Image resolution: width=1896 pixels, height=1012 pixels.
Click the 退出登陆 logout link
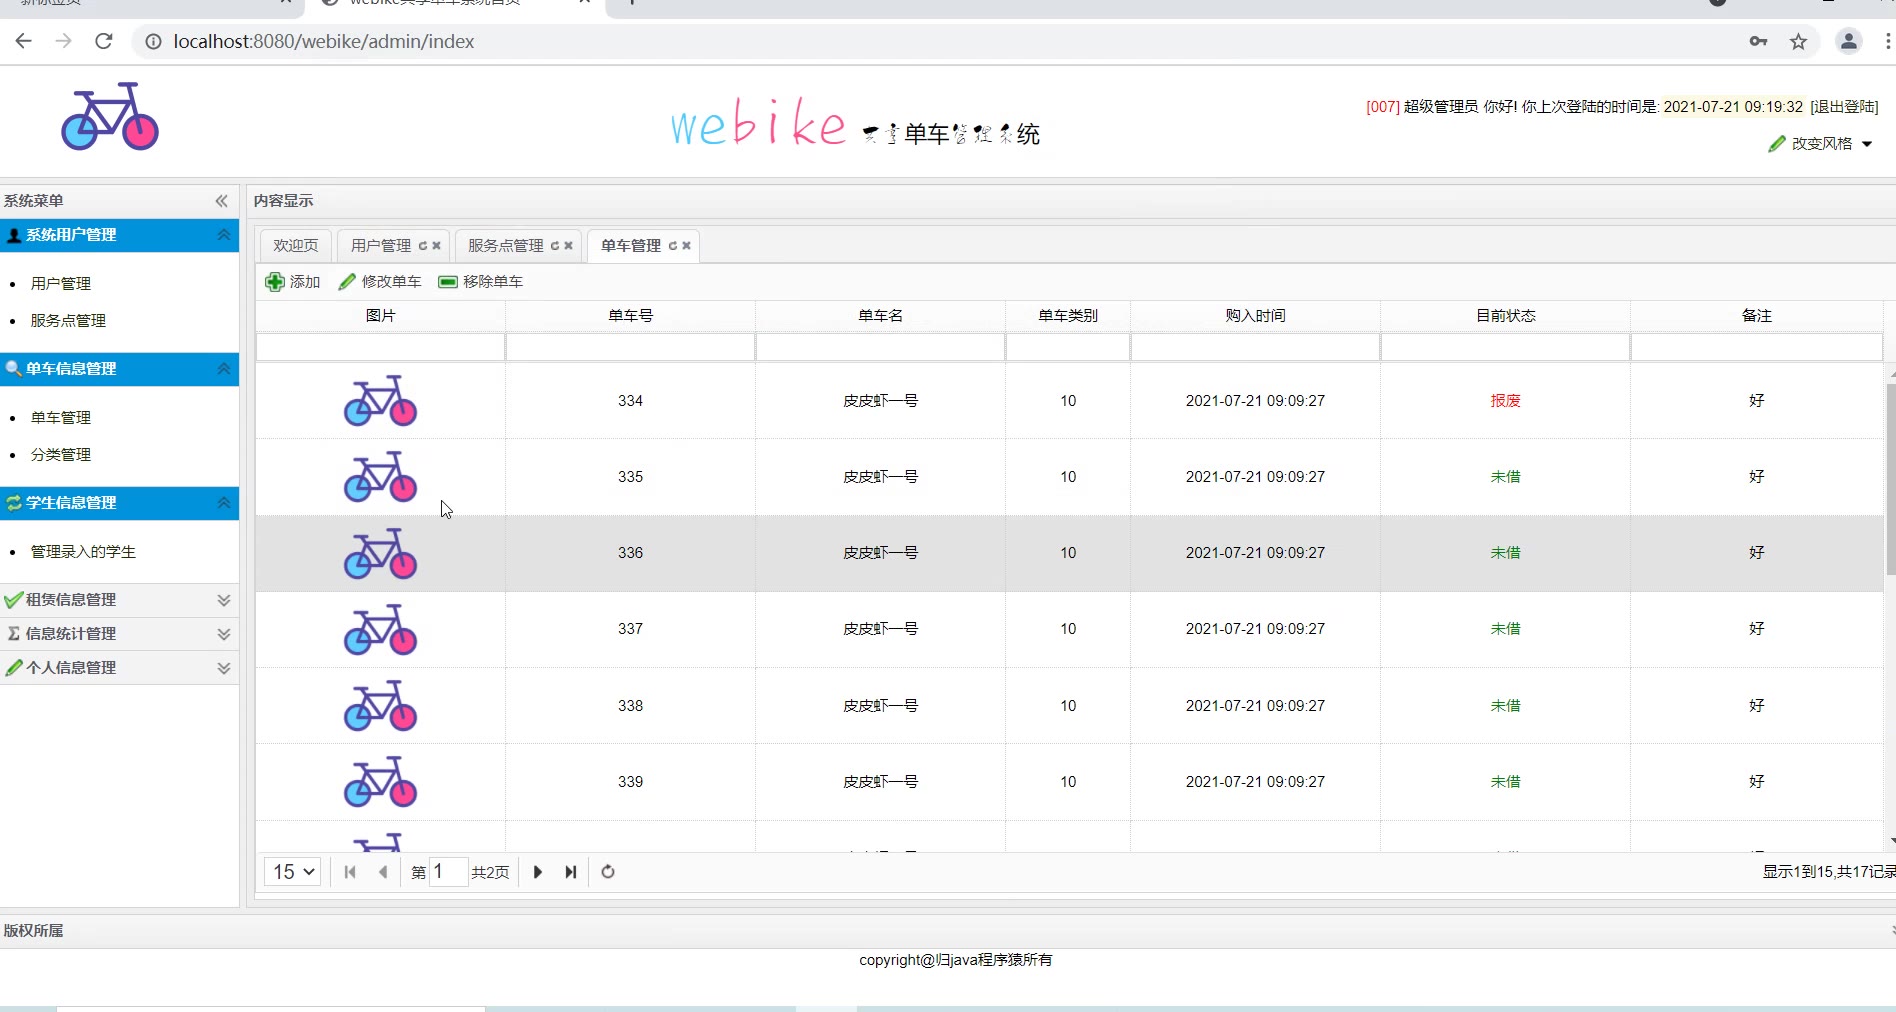coord(1844,107)
